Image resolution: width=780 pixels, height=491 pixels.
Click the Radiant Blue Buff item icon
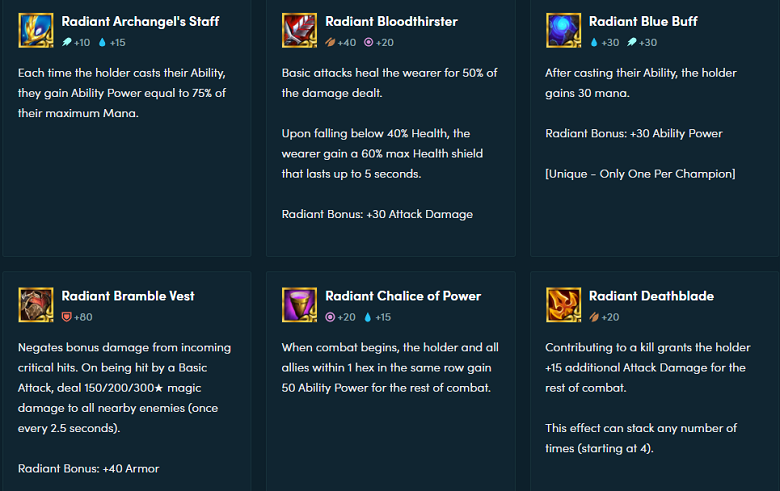point(563,30)
